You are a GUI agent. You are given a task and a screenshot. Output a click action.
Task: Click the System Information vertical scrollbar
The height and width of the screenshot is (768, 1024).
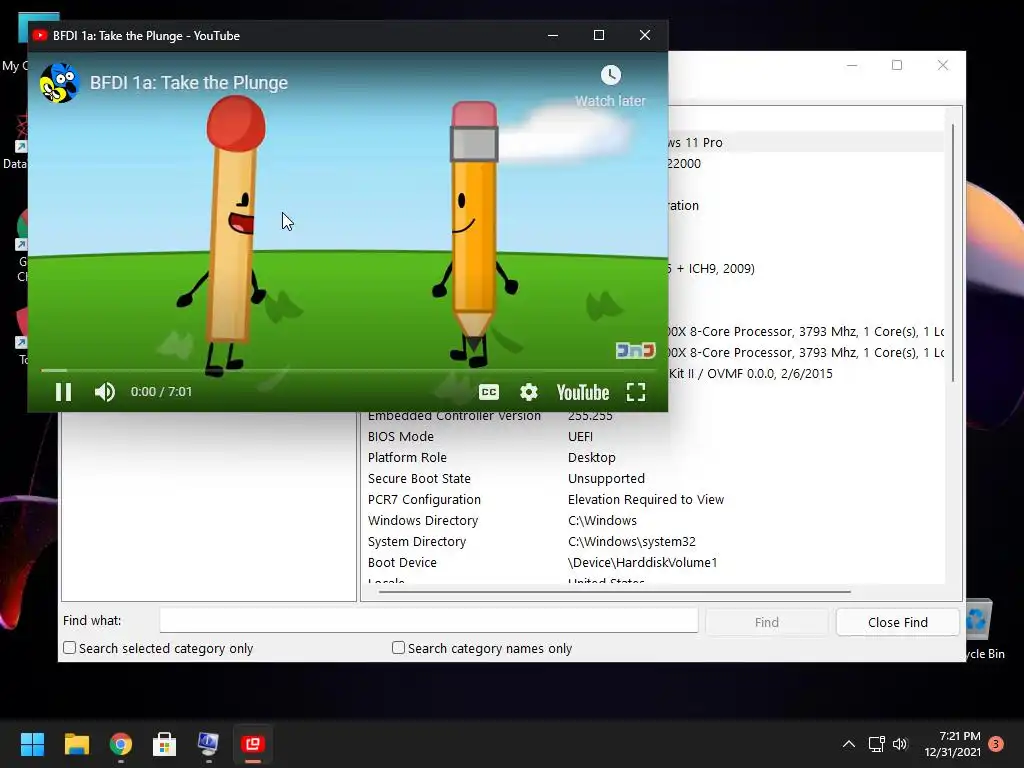tap(953, 252)
